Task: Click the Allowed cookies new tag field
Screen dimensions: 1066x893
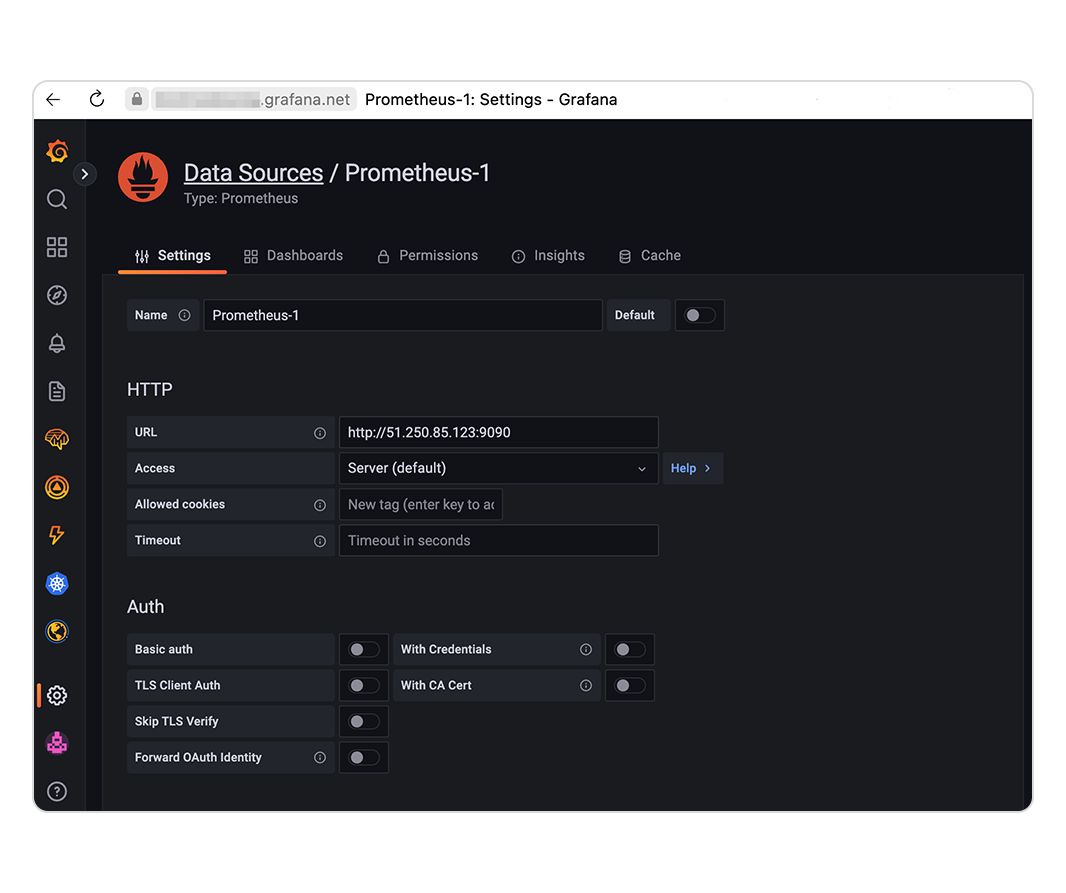Action: point(421,504)
